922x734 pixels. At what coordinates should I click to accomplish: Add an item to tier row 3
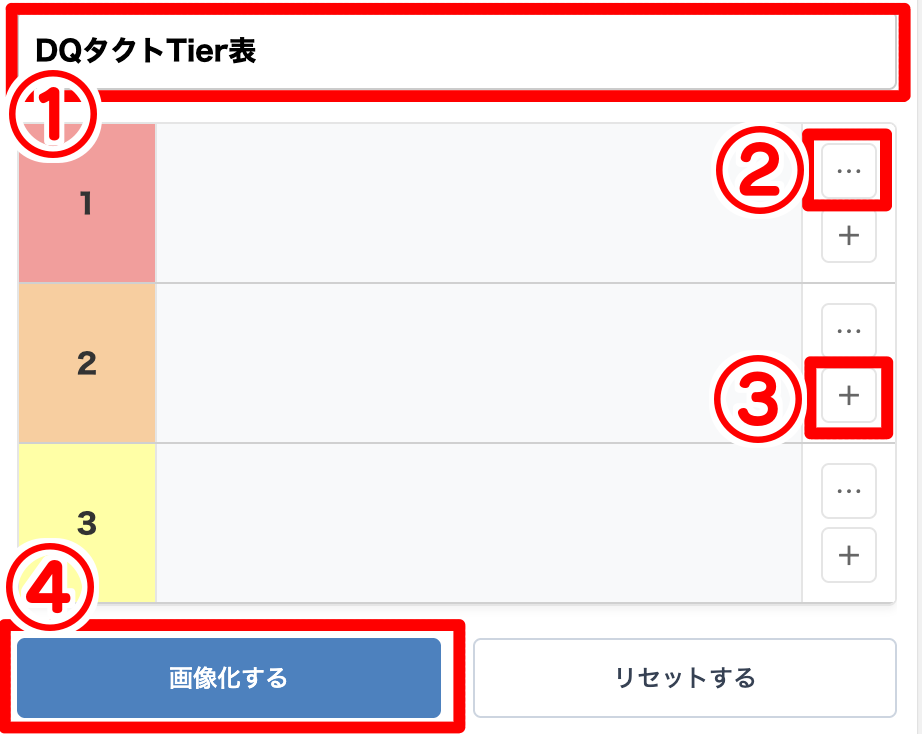coord(847,555)
